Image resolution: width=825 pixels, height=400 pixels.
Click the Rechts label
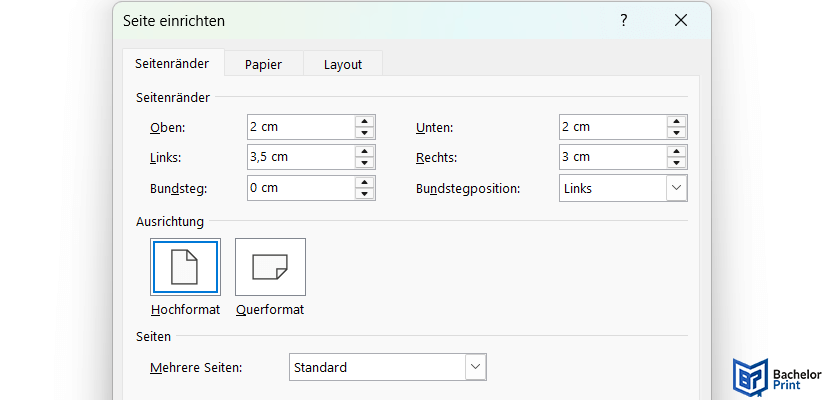coord(437,157)
